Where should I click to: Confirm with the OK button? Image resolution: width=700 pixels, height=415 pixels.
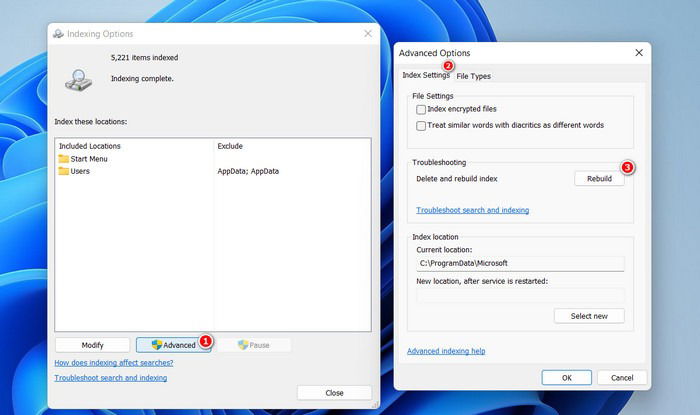click(567, 378)
